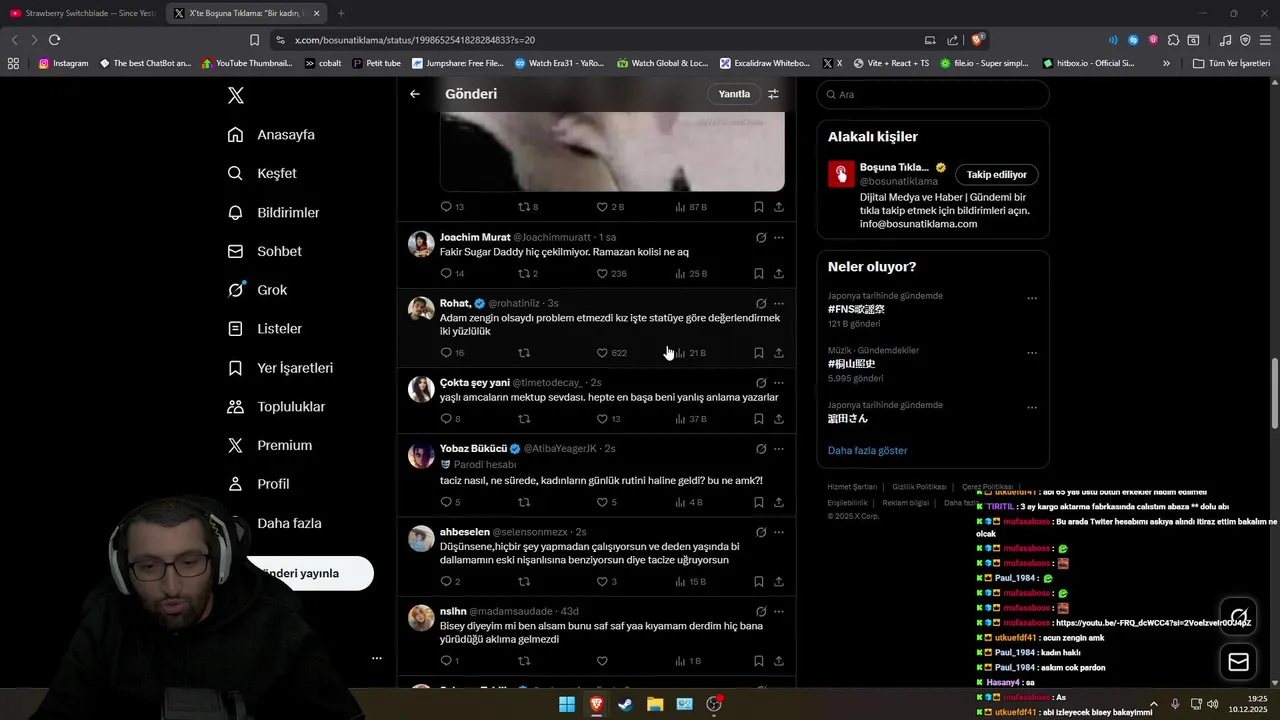
Task: Open Profil page
Action: point(258,484)
